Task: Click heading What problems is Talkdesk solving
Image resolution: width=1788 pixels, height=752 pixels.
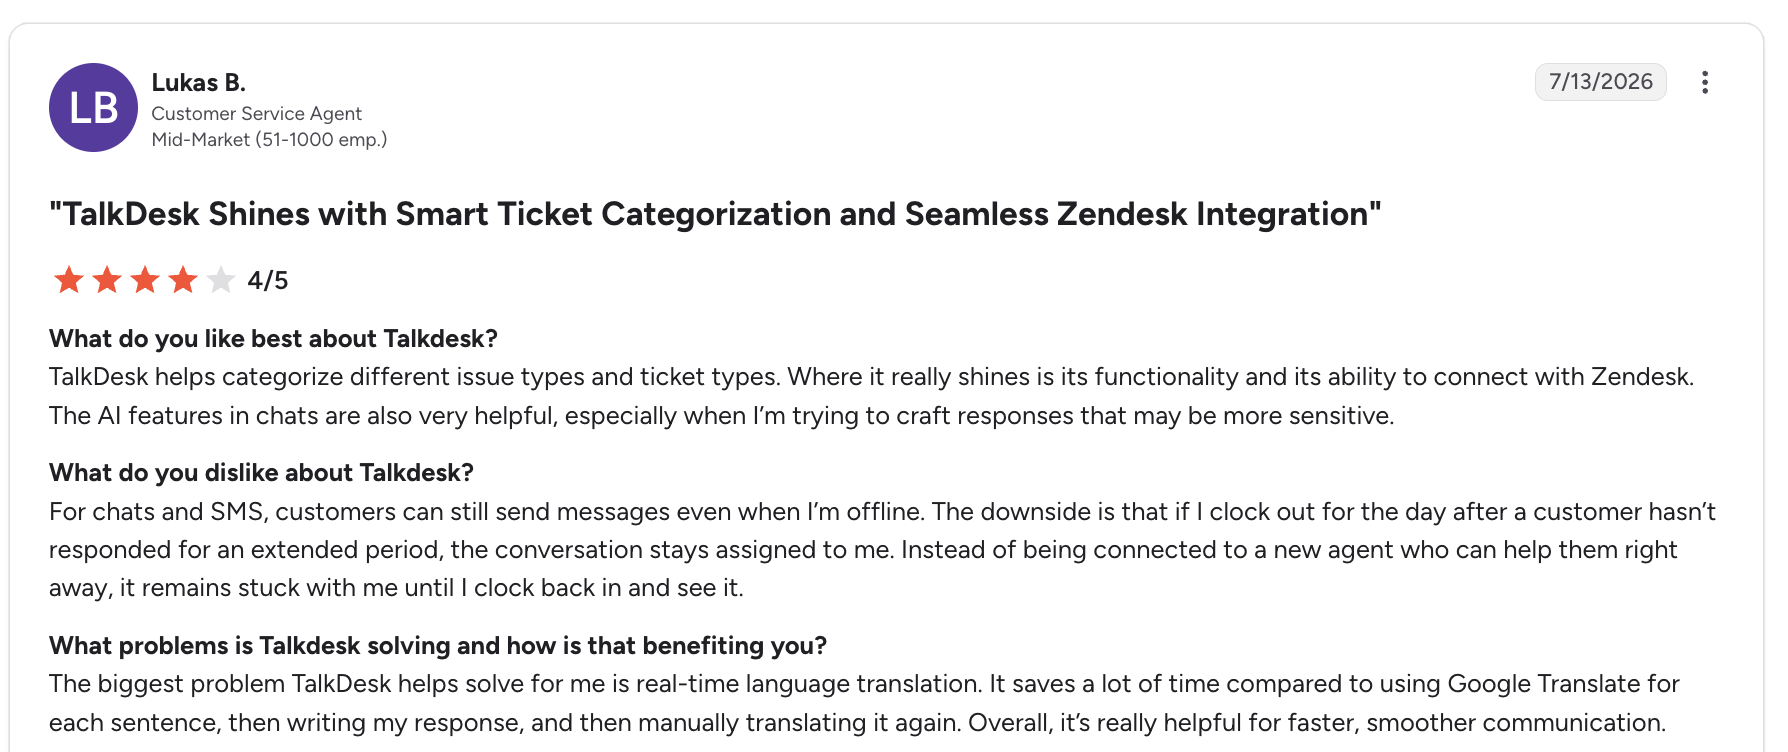Action: point(438,646)
